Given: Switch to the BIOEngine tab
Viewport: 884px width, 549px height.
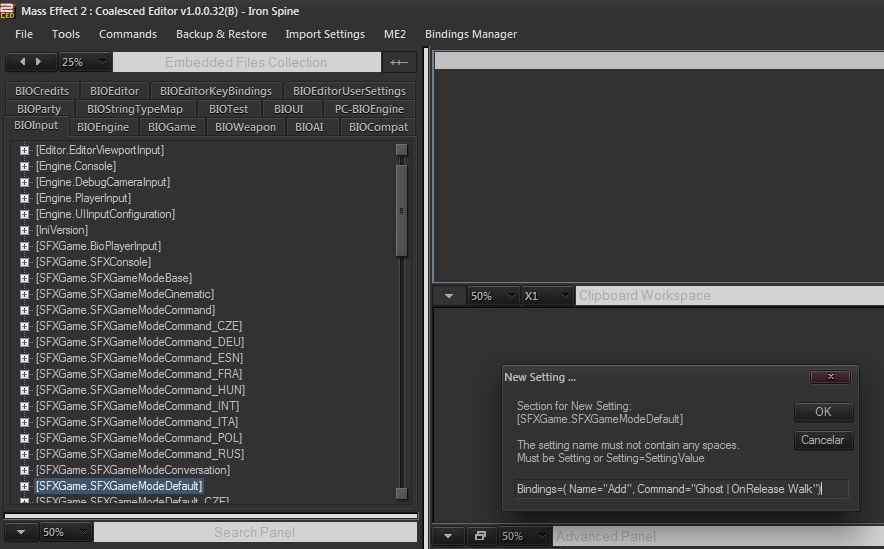Looking at the screenshot, I should pos(103,127).
